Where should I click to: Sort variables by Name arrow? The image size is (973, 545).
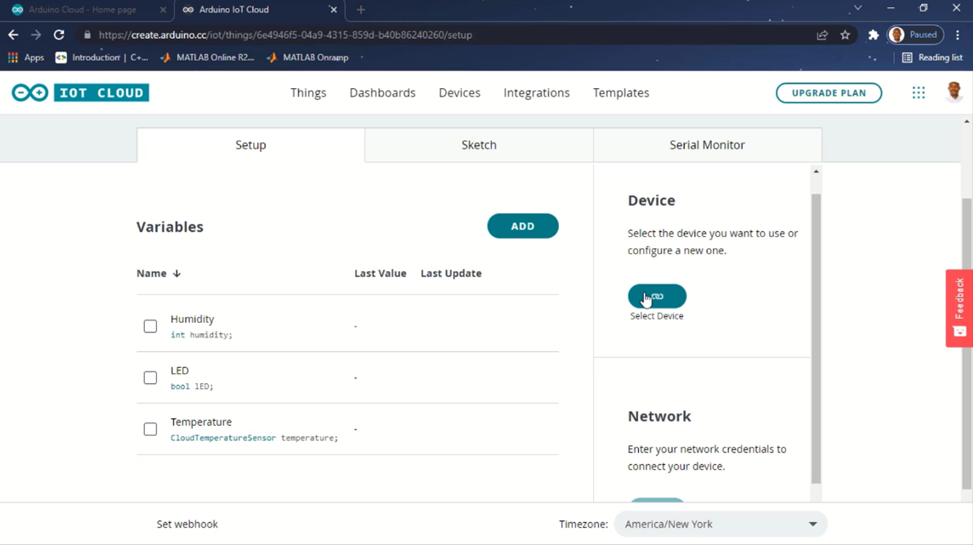coord(177,273)
